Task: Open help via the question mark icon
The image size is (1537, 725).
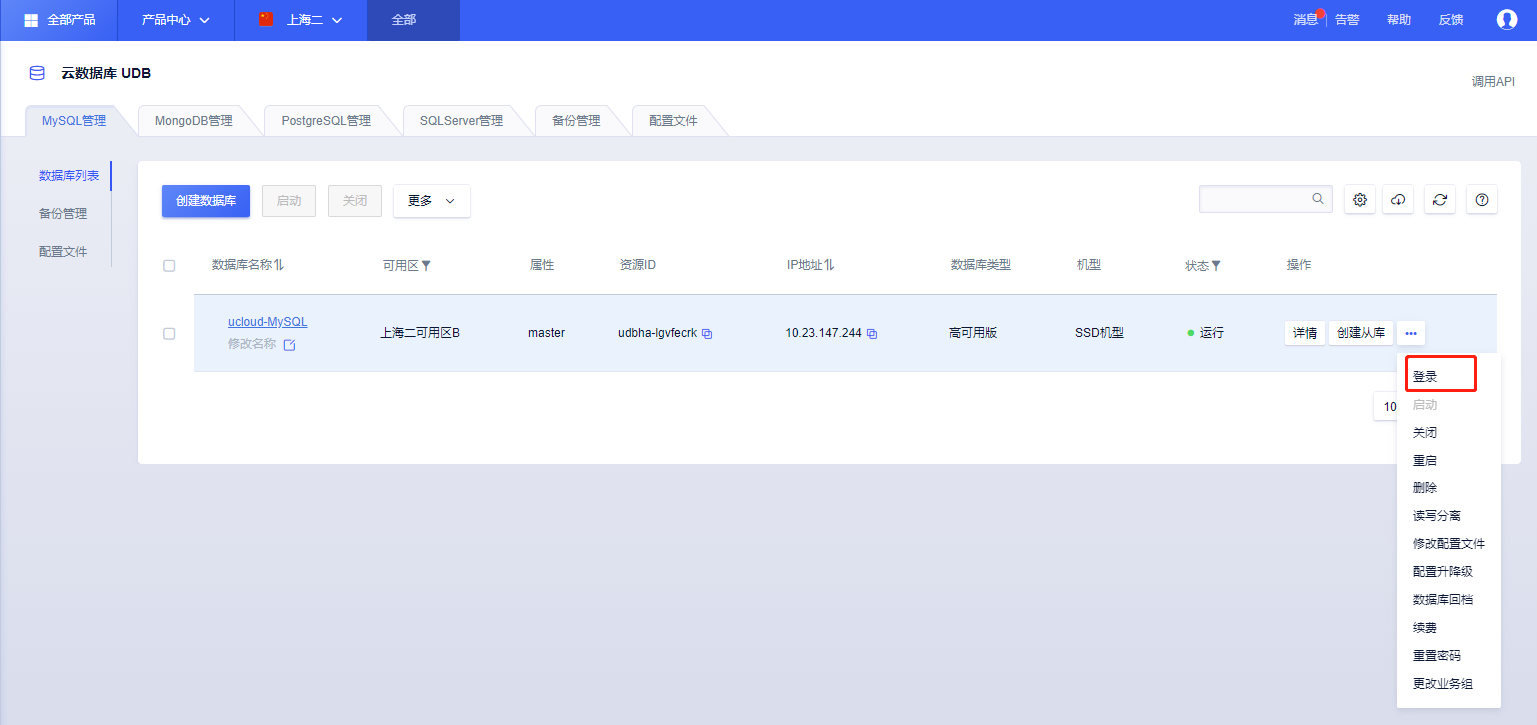Action: click(1482, 199)
